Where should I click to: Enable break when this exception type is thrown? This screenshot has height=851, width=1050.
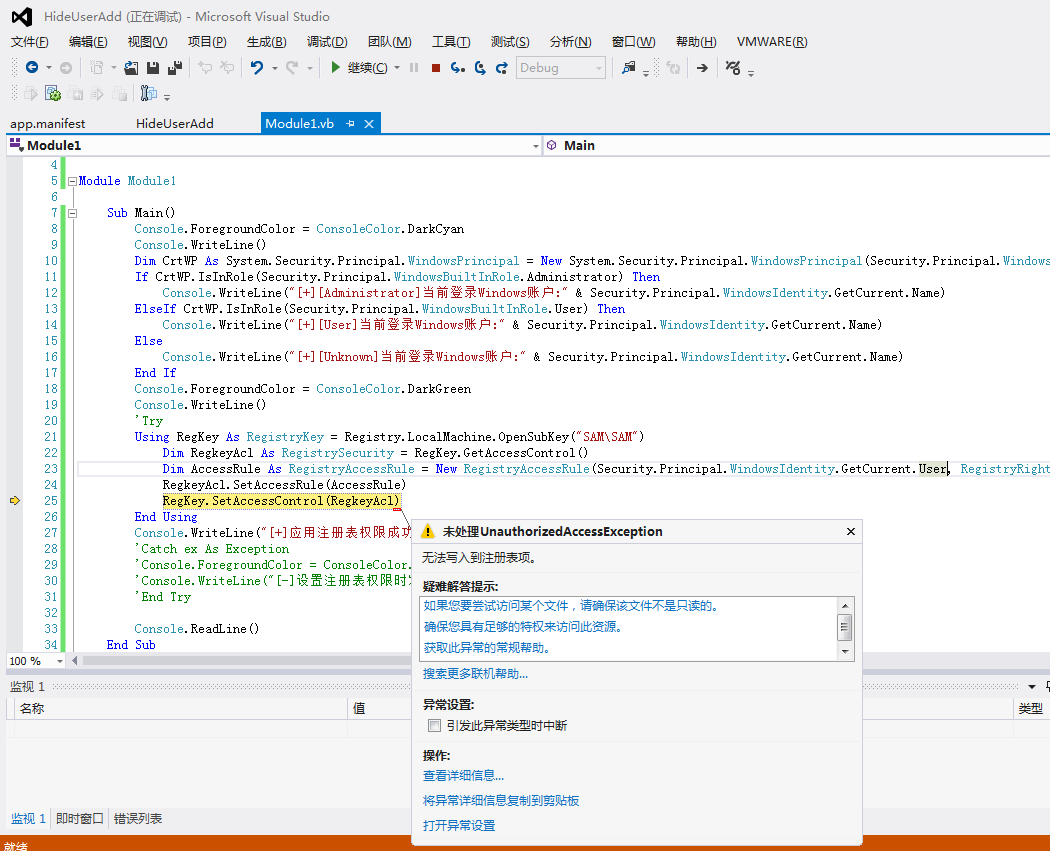pos(434,725)
